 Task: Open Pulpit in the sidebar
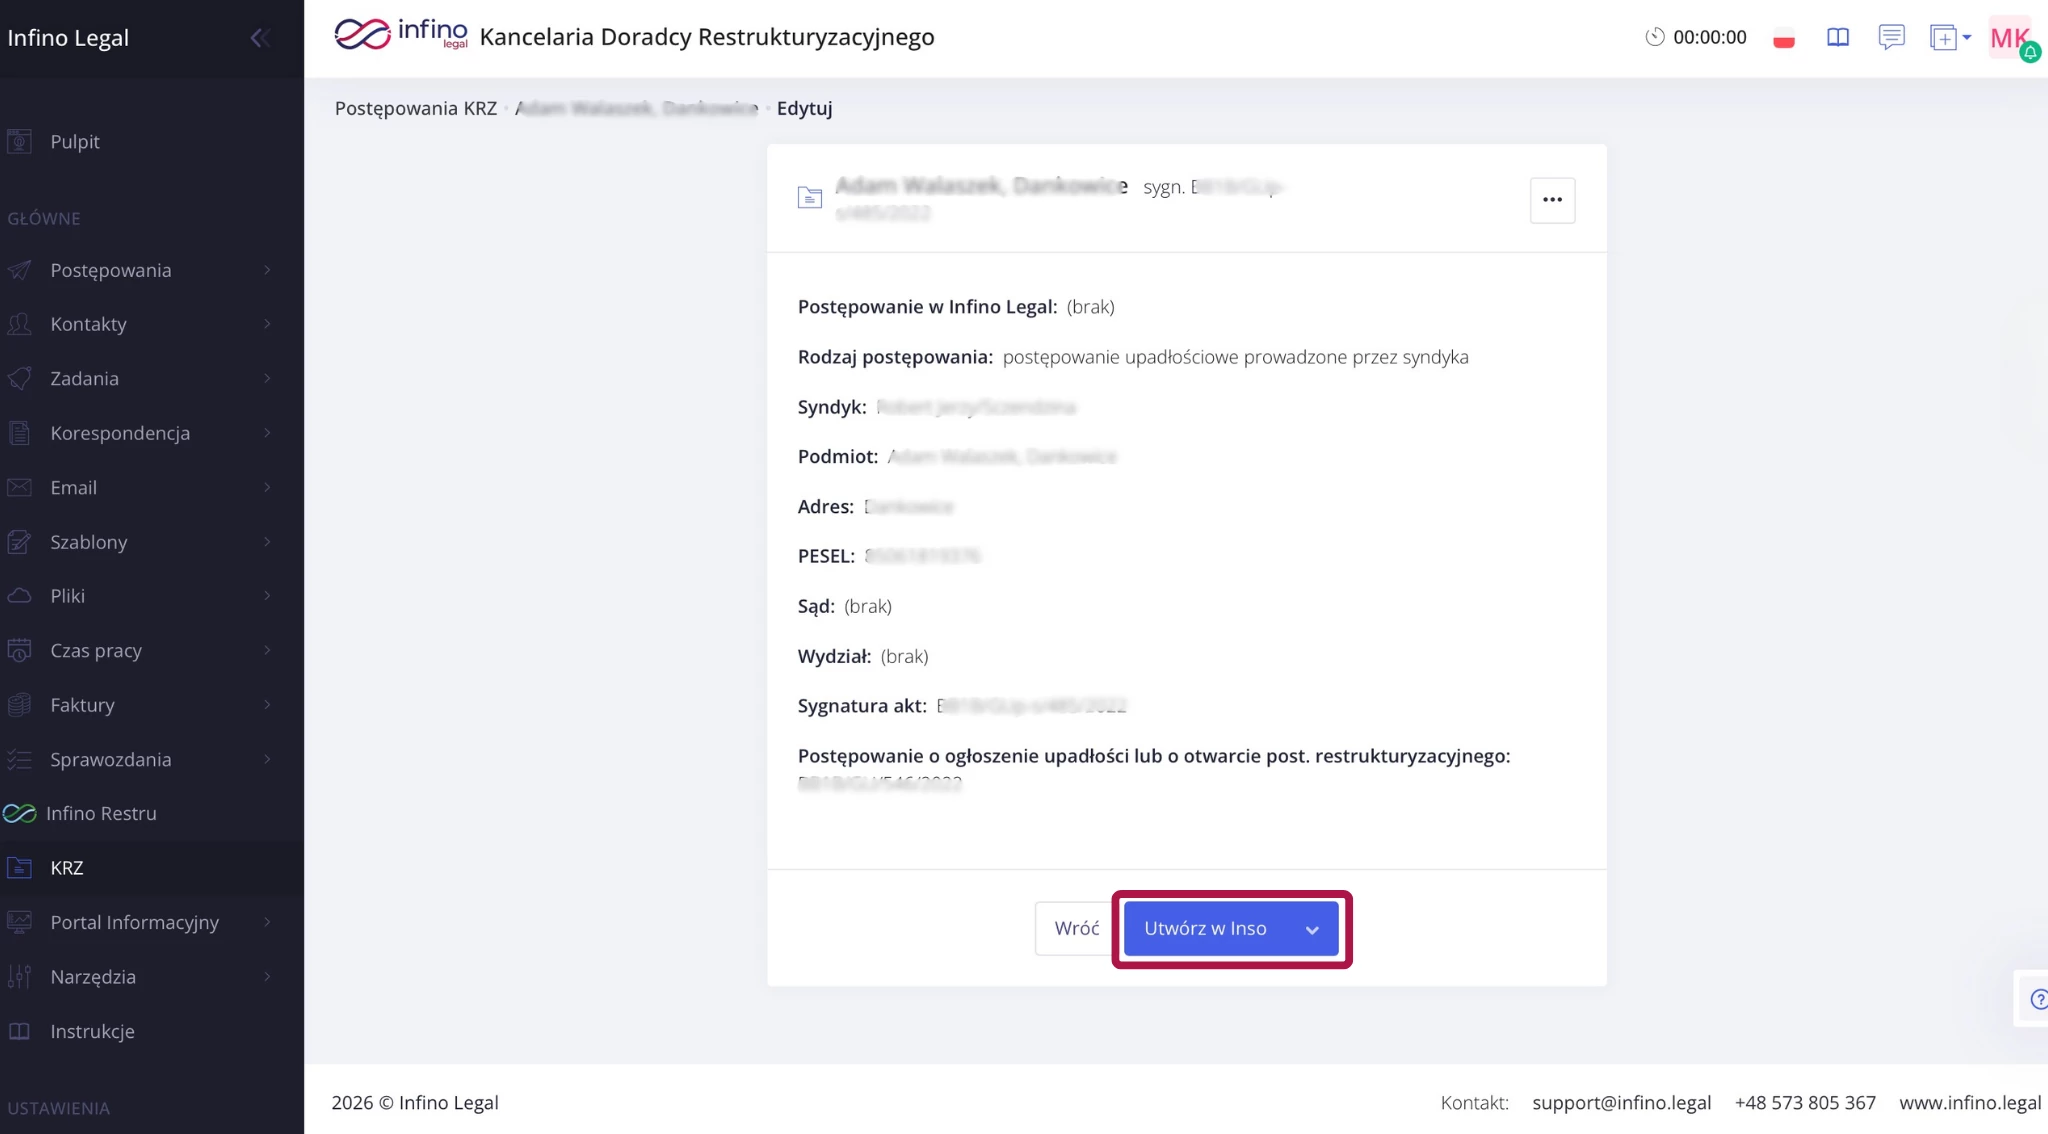coord(75,142)
